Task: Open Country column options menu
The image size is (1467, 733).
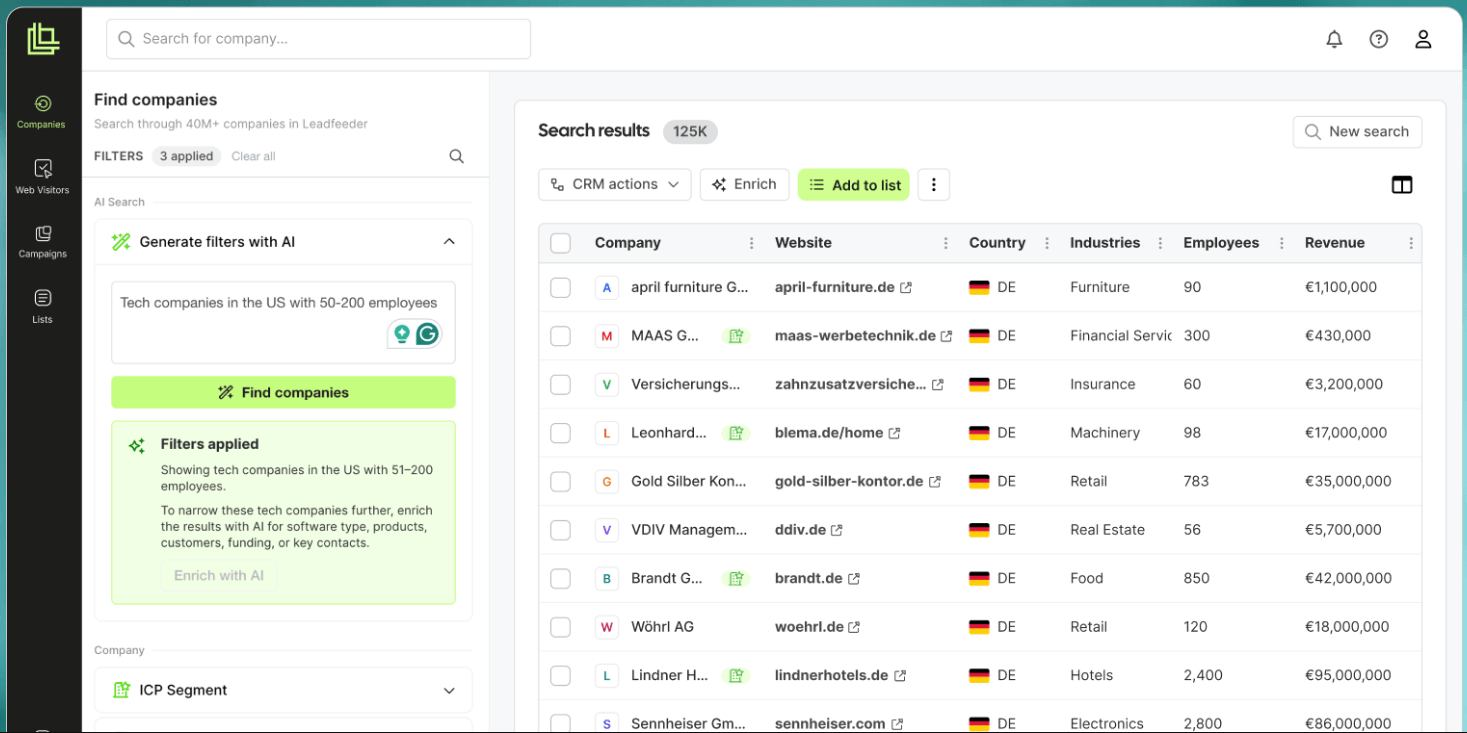Action: 1047,243
